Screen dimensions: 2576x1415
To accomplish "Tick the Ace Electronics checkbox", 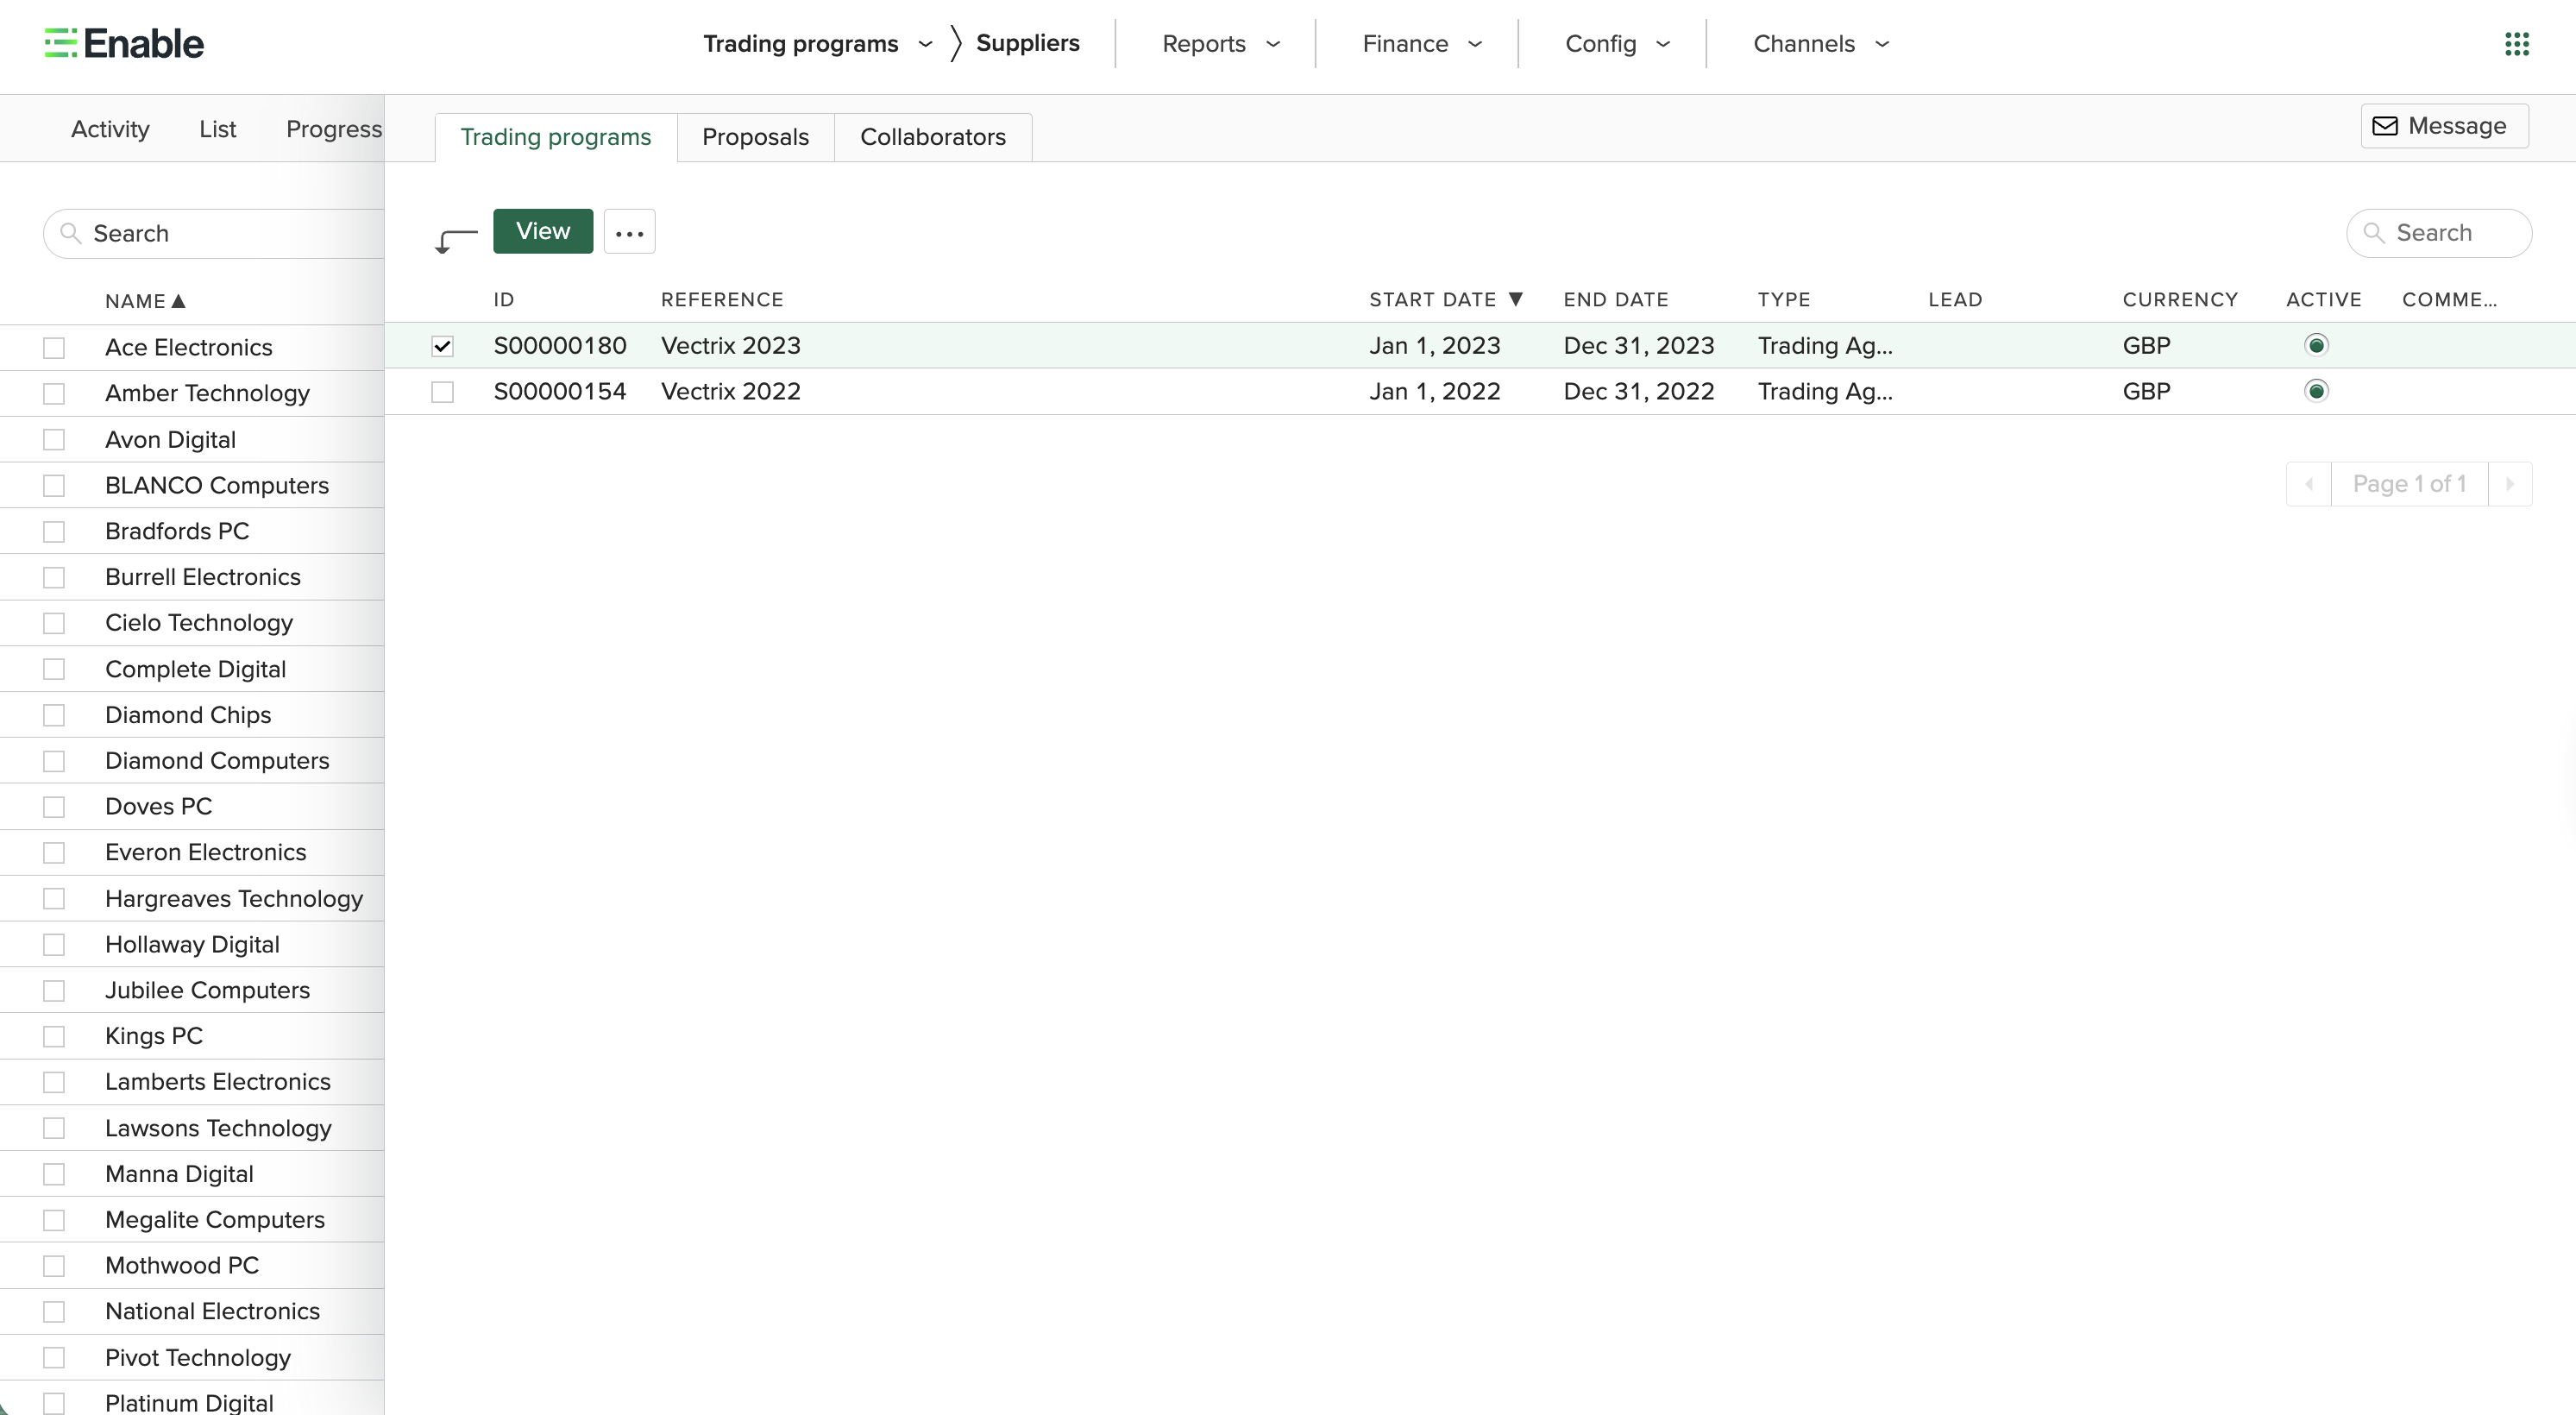I will click(x=54, y=348).
